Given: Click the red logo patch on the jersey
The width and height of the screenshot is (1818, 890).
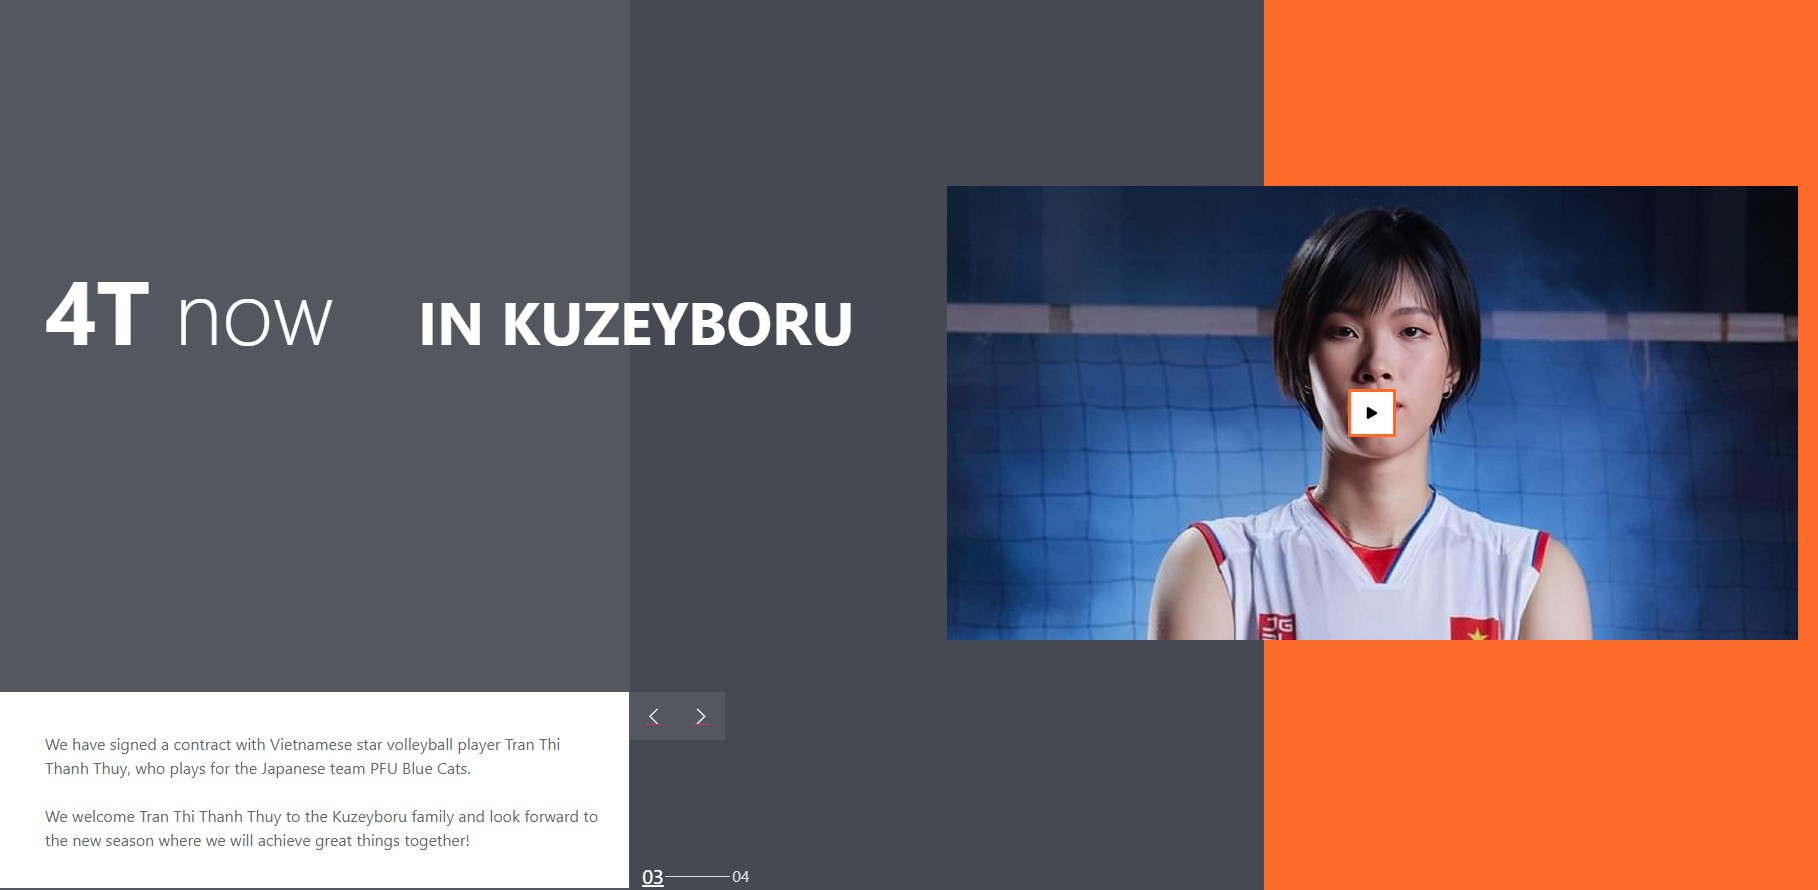Looking at the screenshot, I should (1277, 626).
